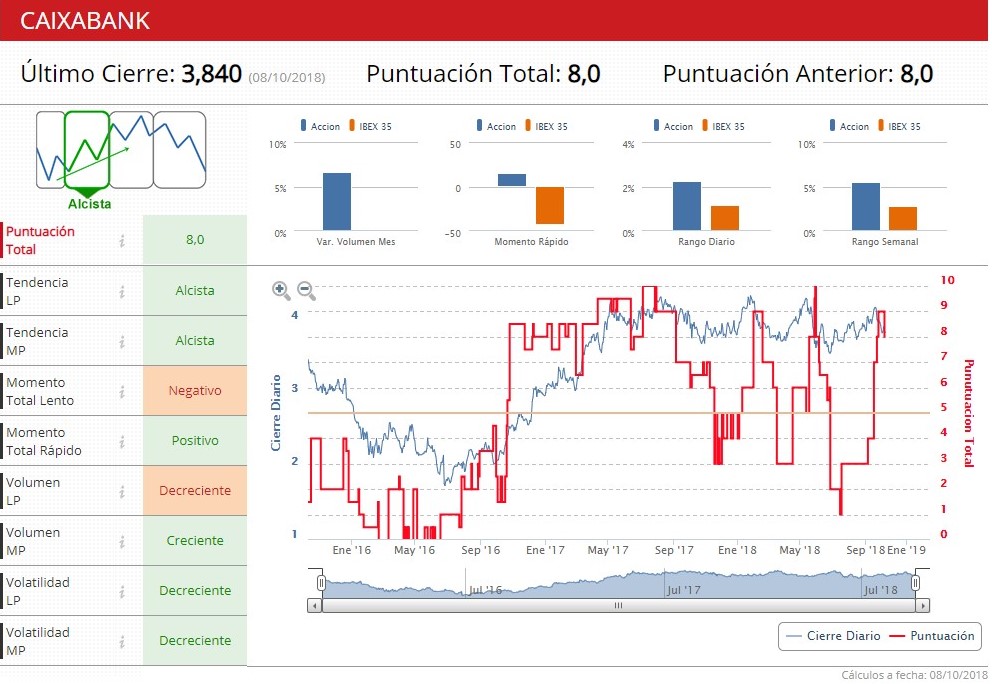The width and height of the screenshot is (992, 684).
Task: Click the navigator scrollbar thumb grip
Action: click(x=618, y=606)
